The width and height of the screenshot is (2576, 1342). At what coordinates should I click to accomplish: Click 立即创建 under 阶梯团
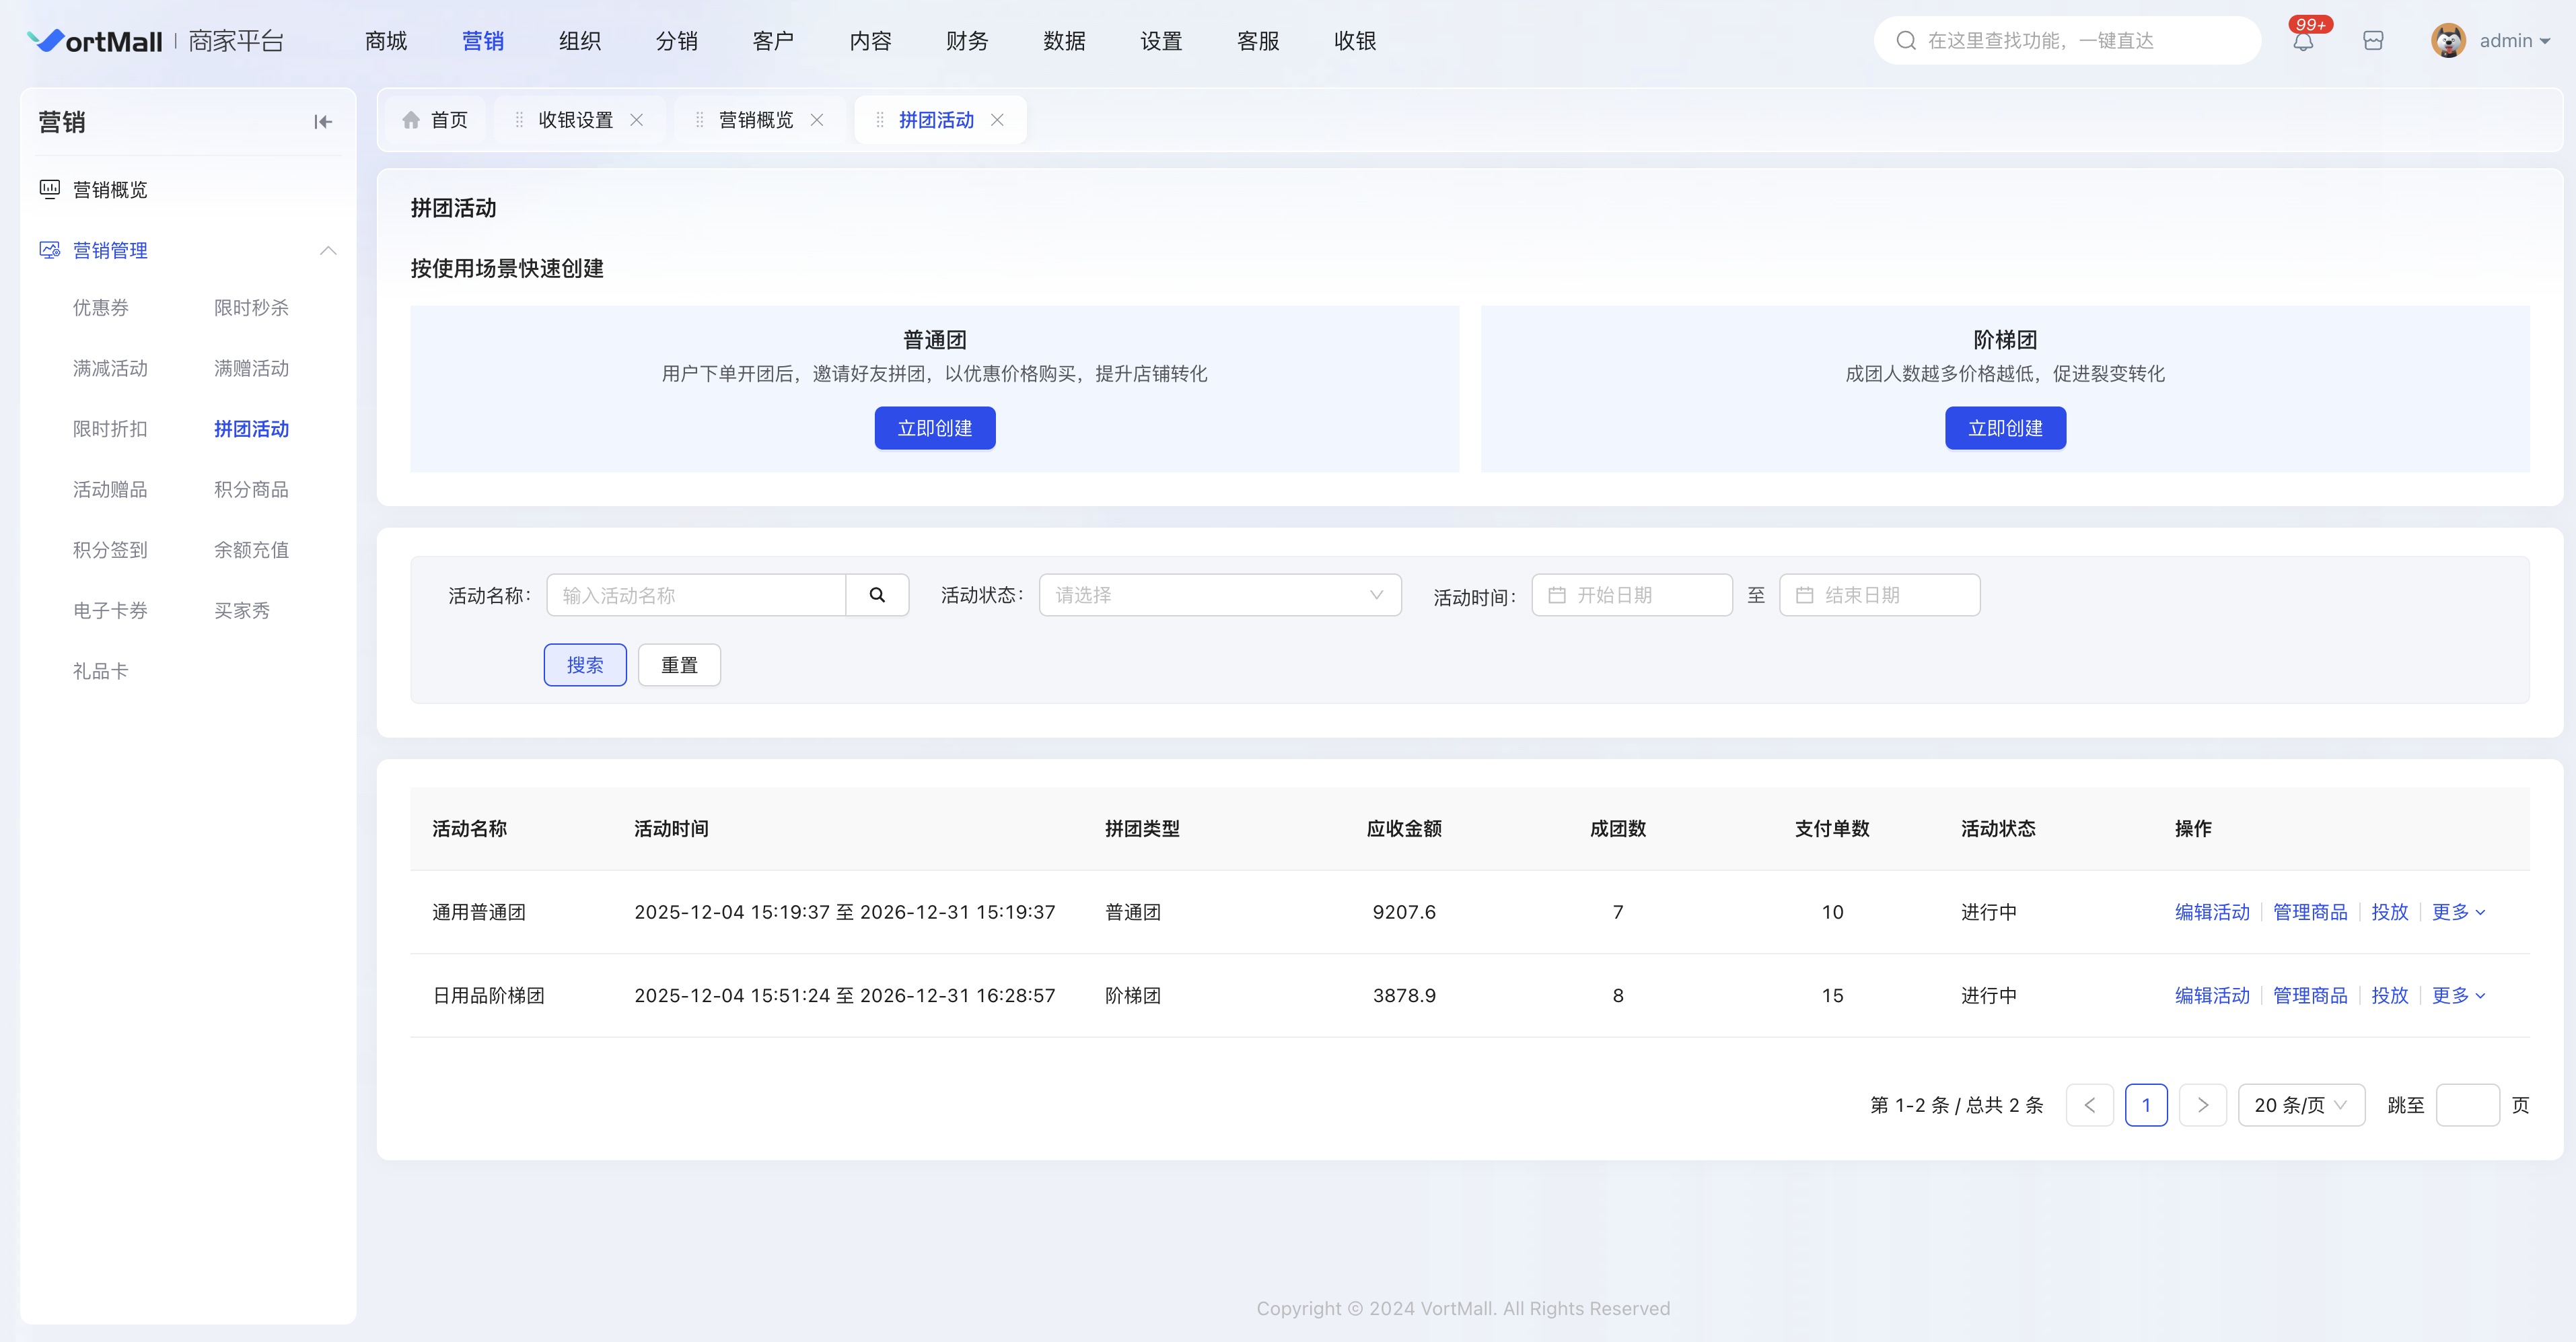(x=2005, y=428)
